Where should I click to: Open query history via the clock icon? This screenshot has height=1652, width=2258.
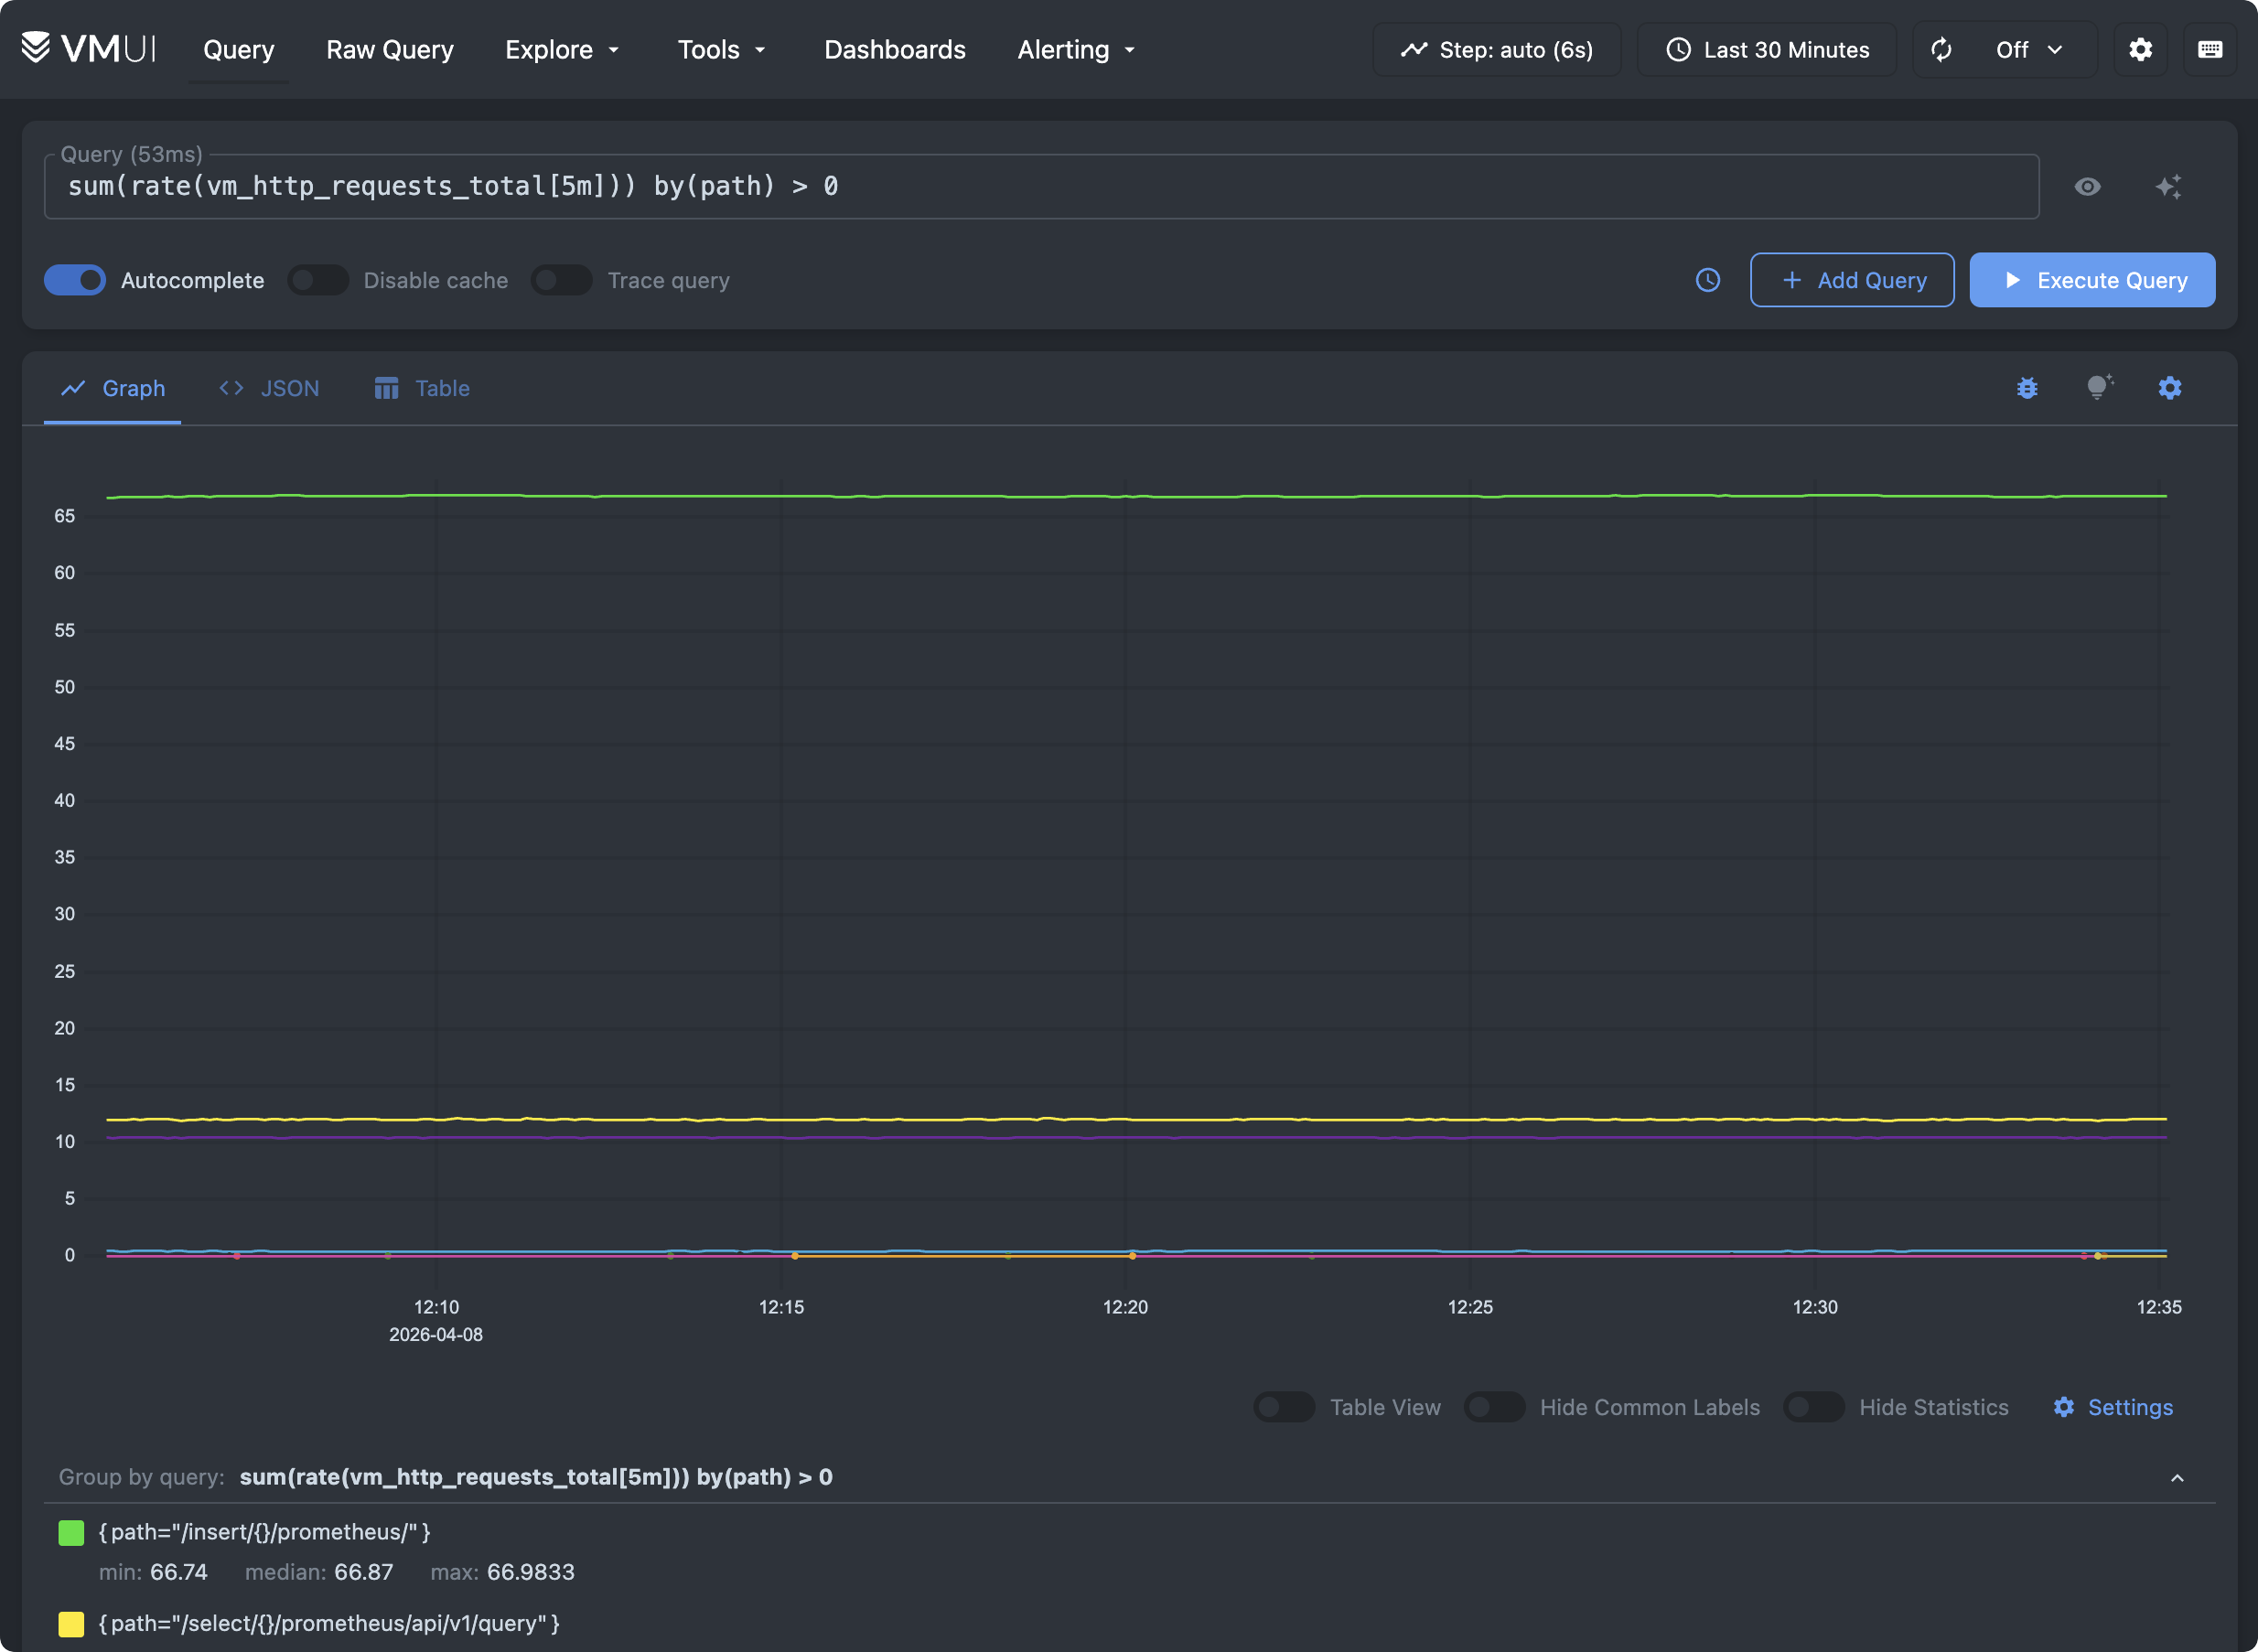coord(1707,280)
